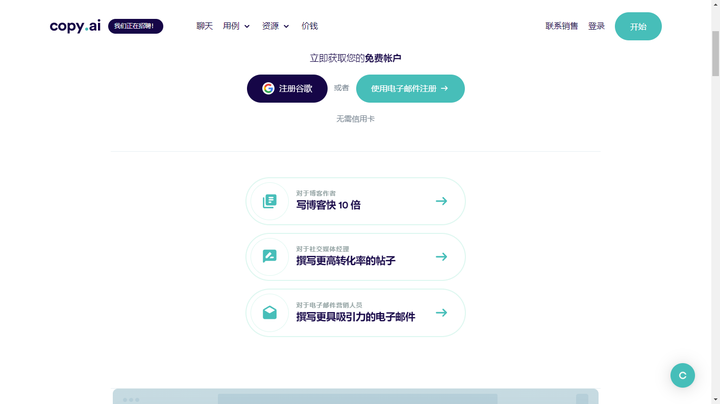720x404 pixels.
Task: Open the 撰写更具吸引力的电子邮件 card
Action: [355, 313]
